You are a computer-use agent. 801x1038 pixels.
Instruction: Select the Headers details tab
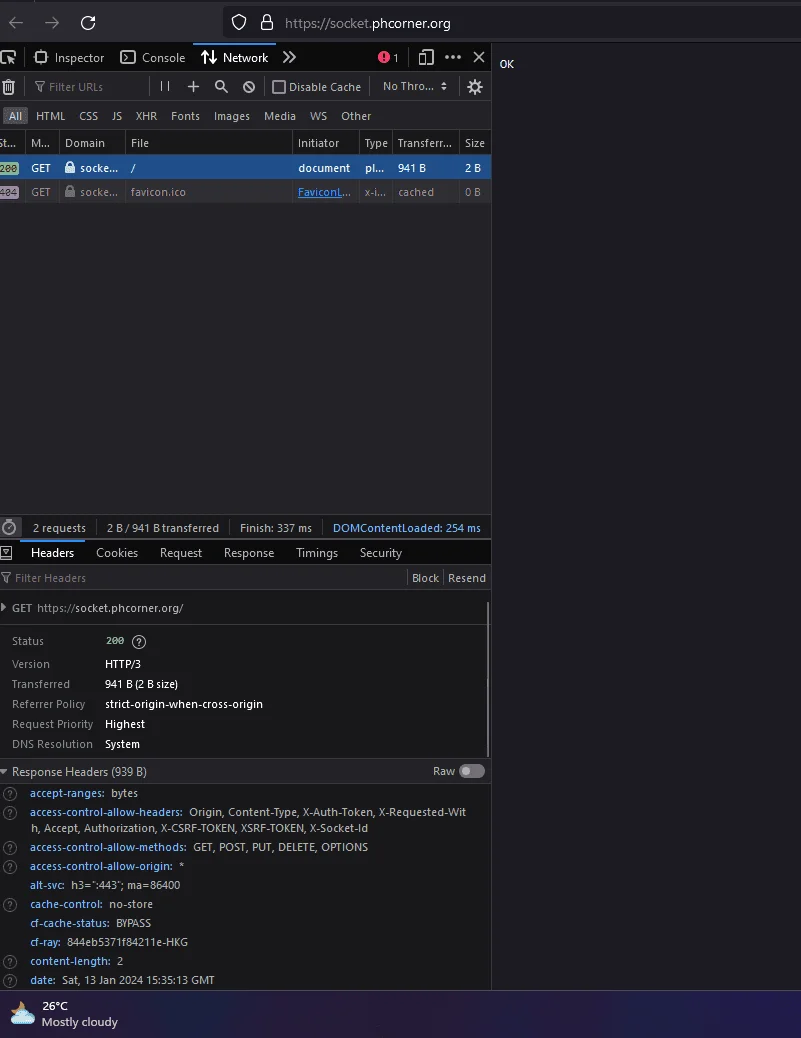pyautogui.click(x=52, y=553)
